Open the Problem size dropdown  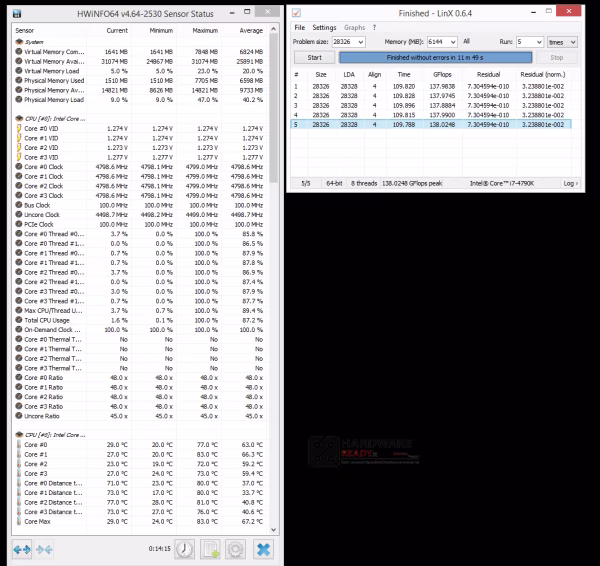pyautogui.click(x=349, y=42)
